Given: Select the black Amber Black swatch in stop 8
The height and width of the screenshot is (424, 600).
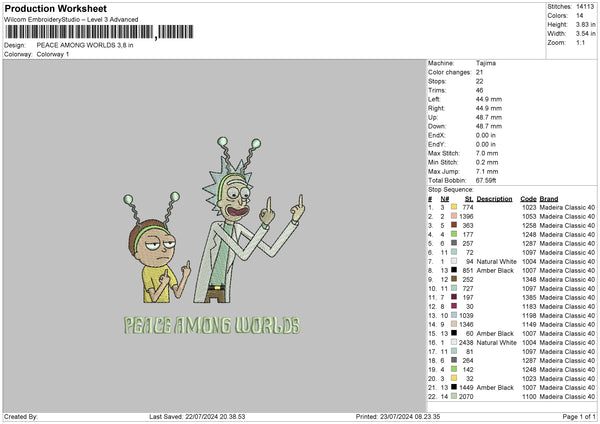Looking at the screenshot, I should click(455, 270).
